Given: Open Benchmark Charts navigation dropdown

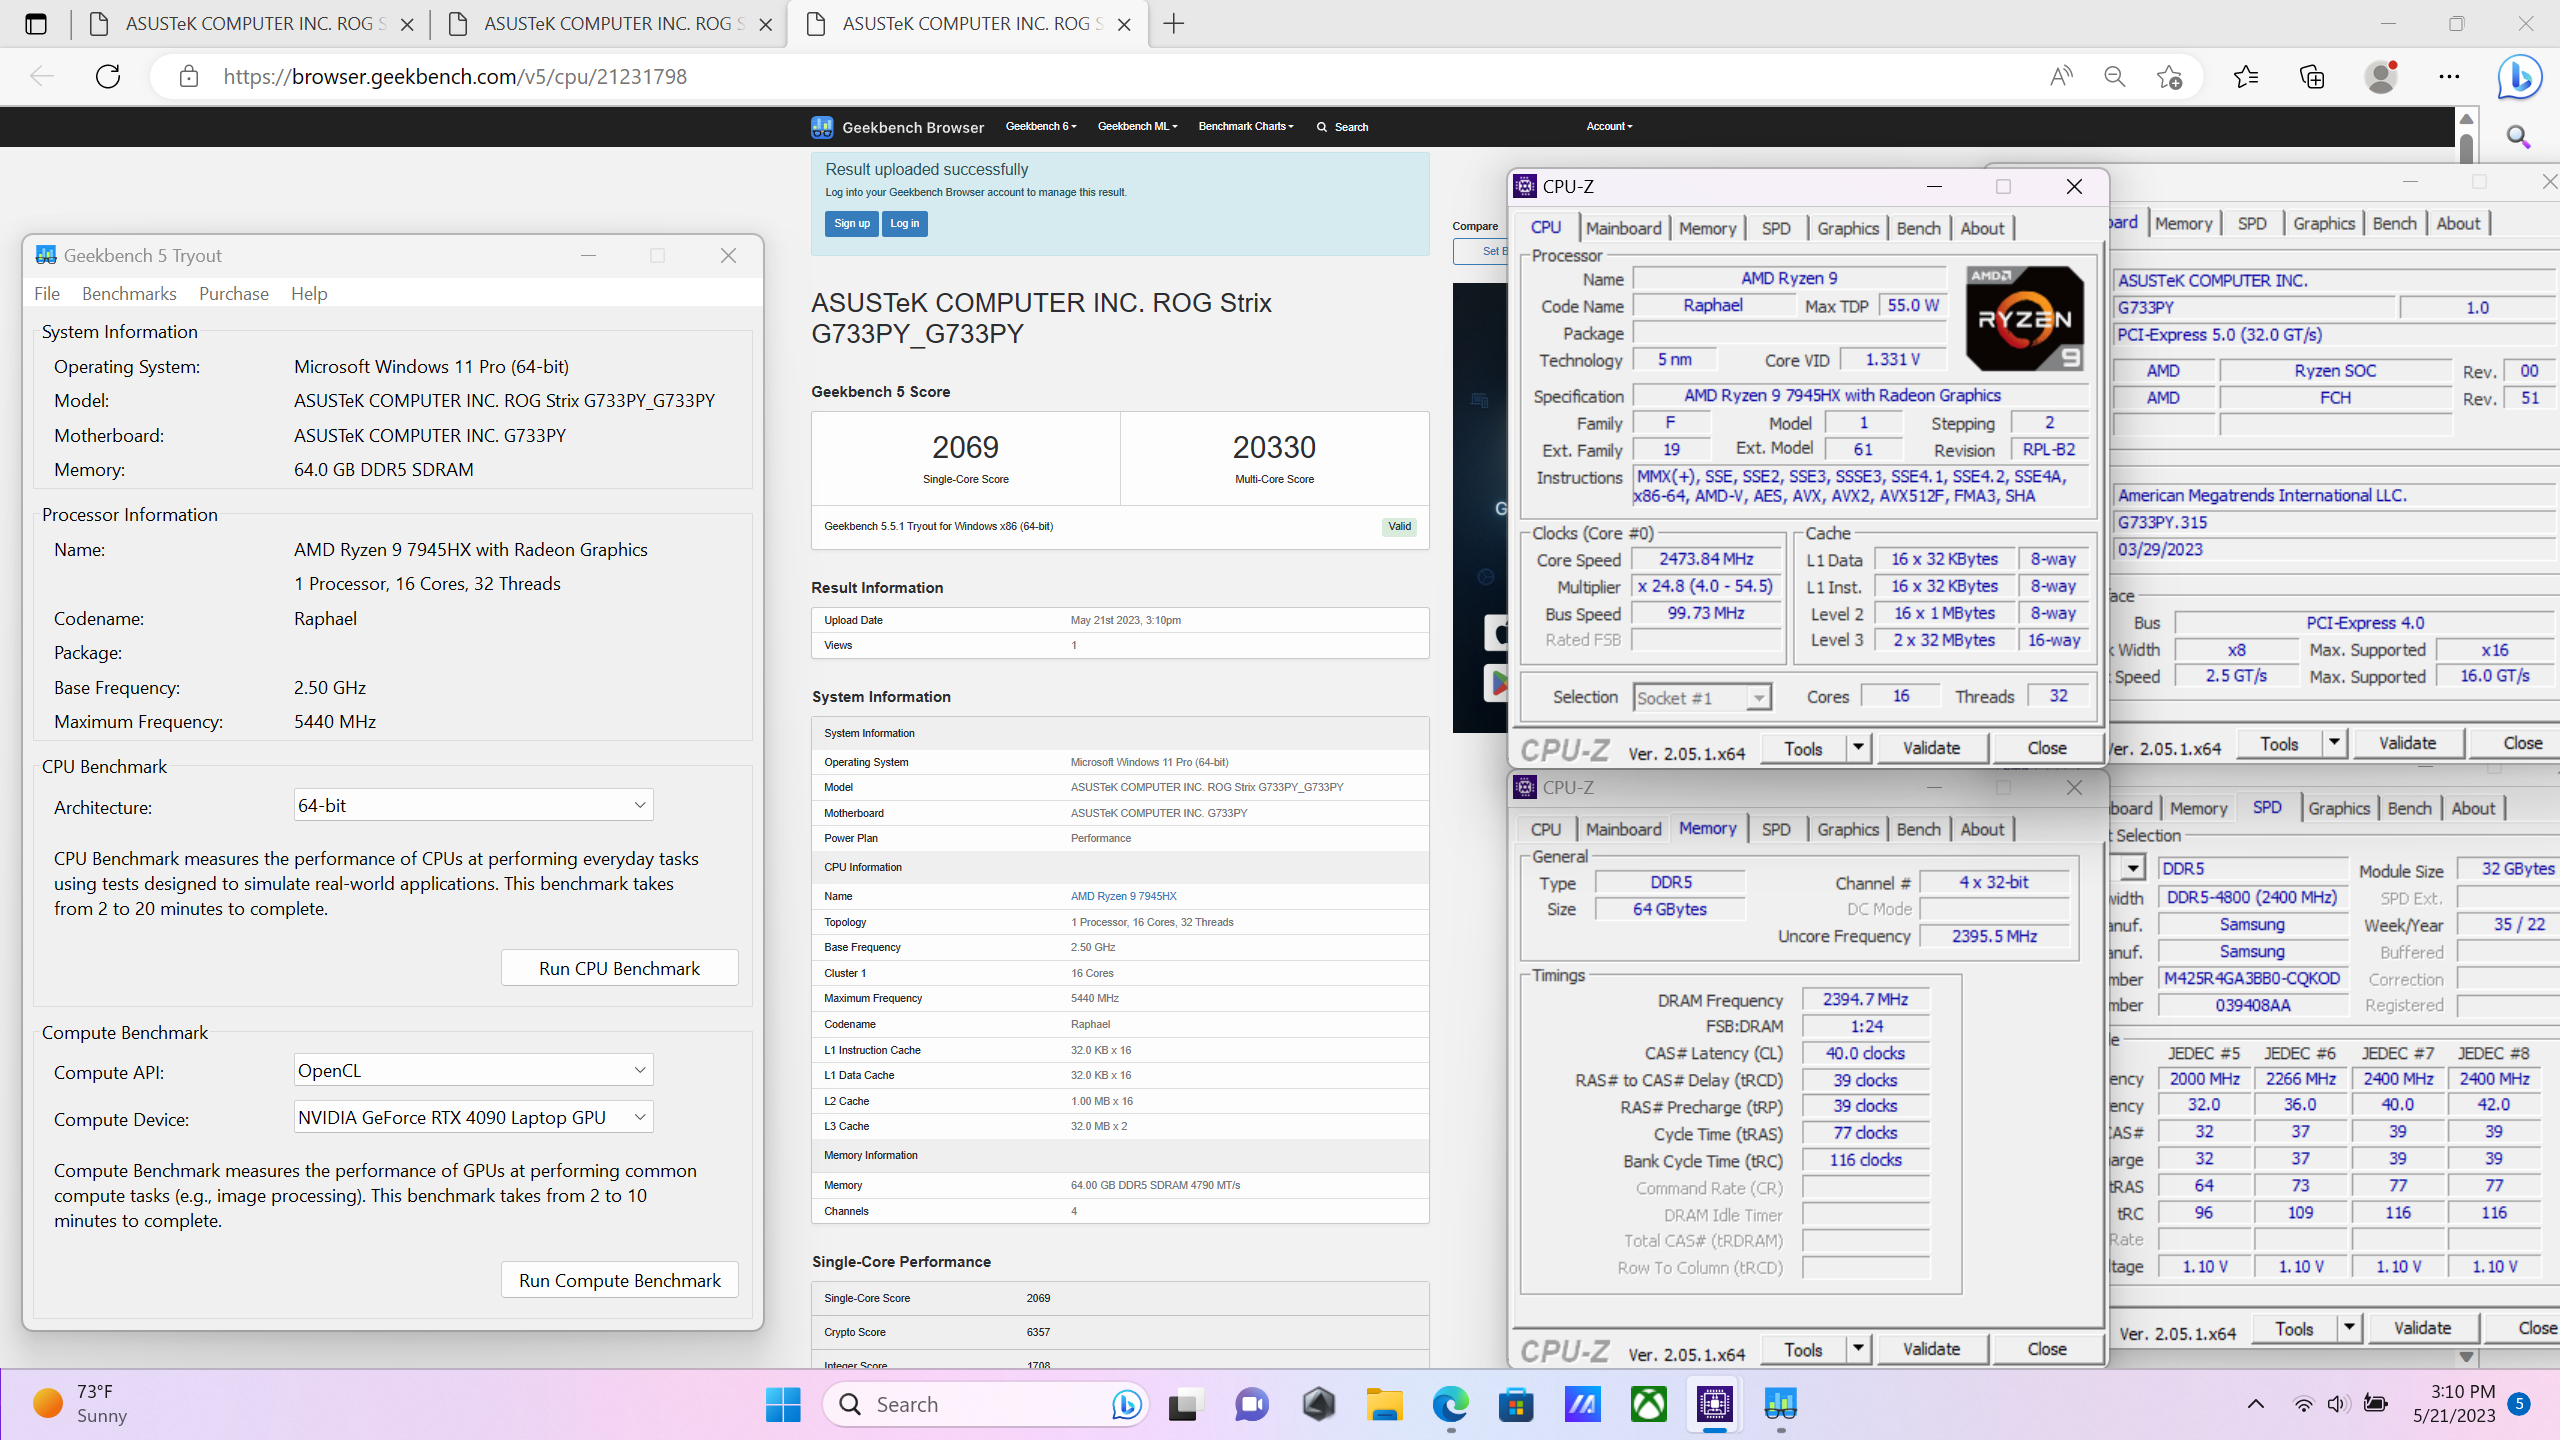Looking at the screenshot, I should tap(1246, 127).
